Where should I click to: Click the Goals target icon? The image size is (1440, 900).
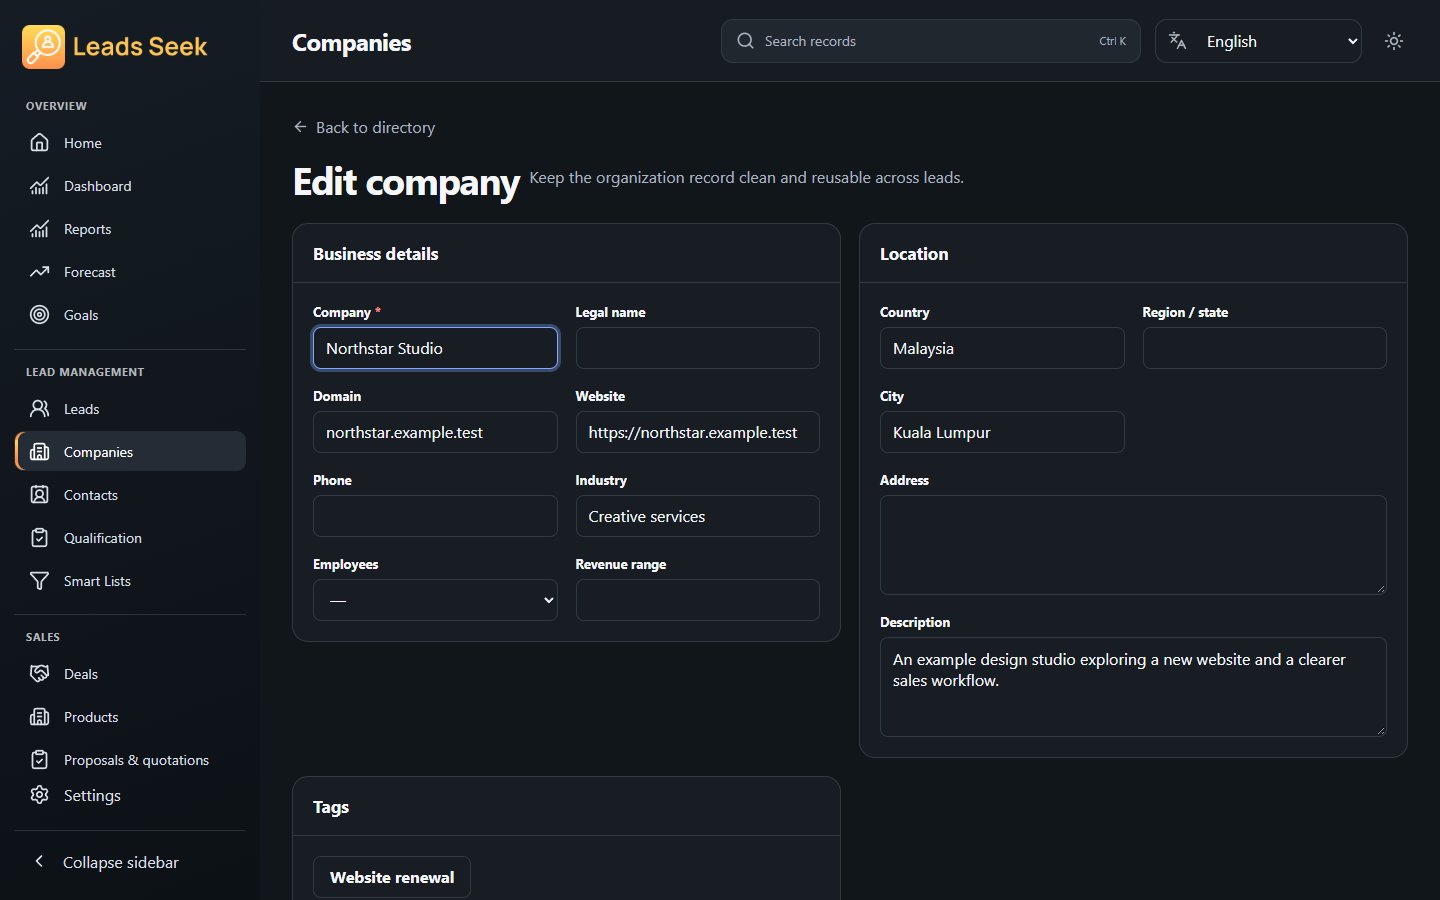click(39, 315)
